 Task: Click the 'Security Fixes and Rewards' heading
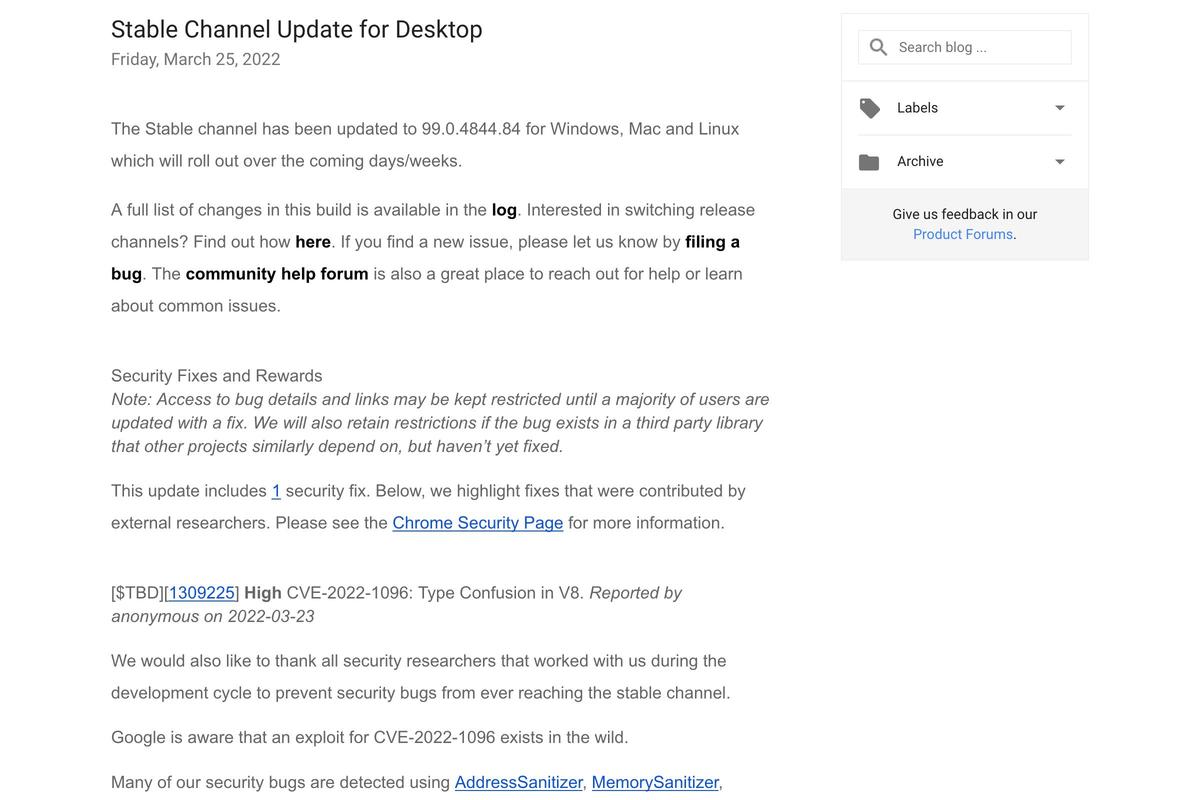point(217,376)
